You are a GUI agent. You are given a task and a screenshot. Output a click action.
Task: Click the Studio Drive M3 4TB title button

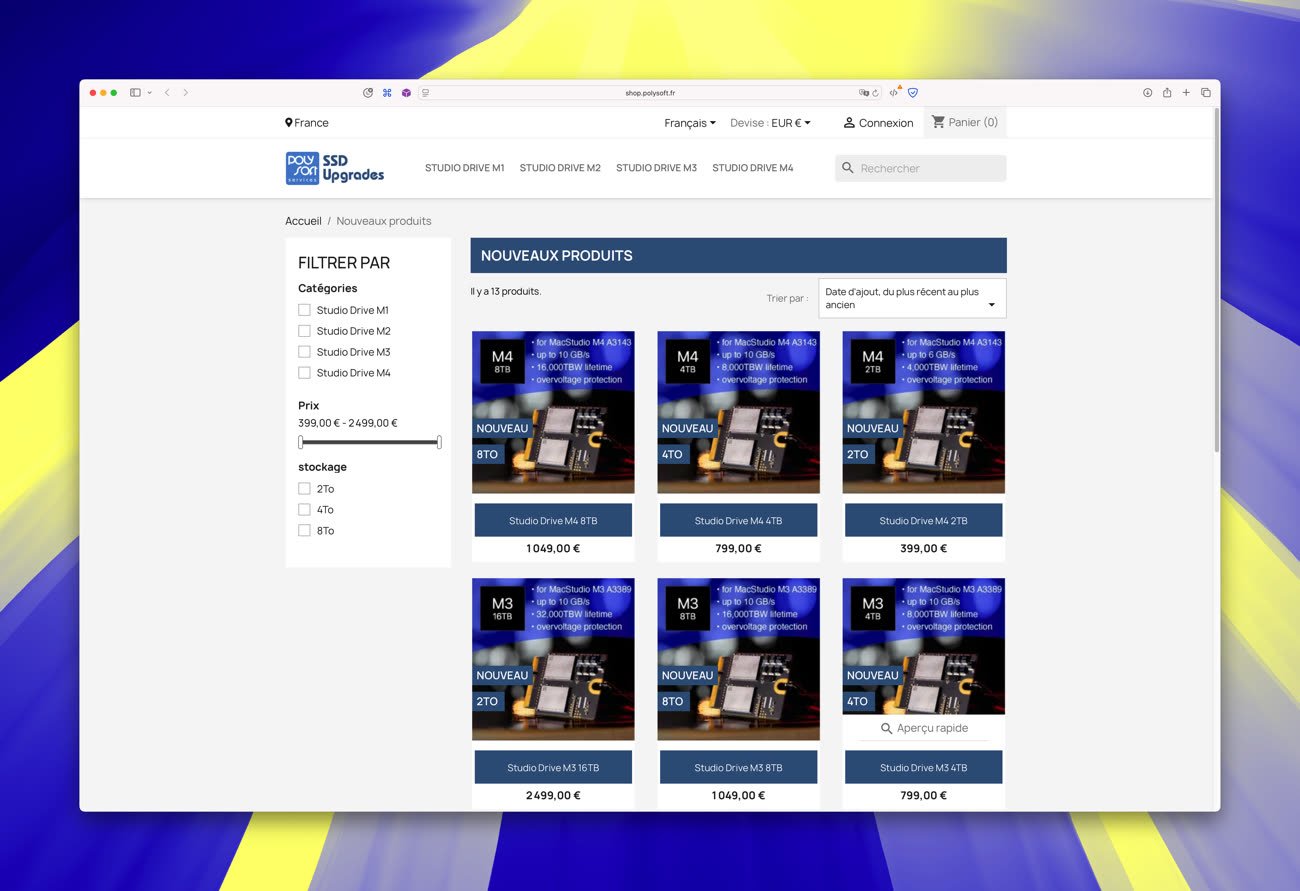[x=924, y=768]
